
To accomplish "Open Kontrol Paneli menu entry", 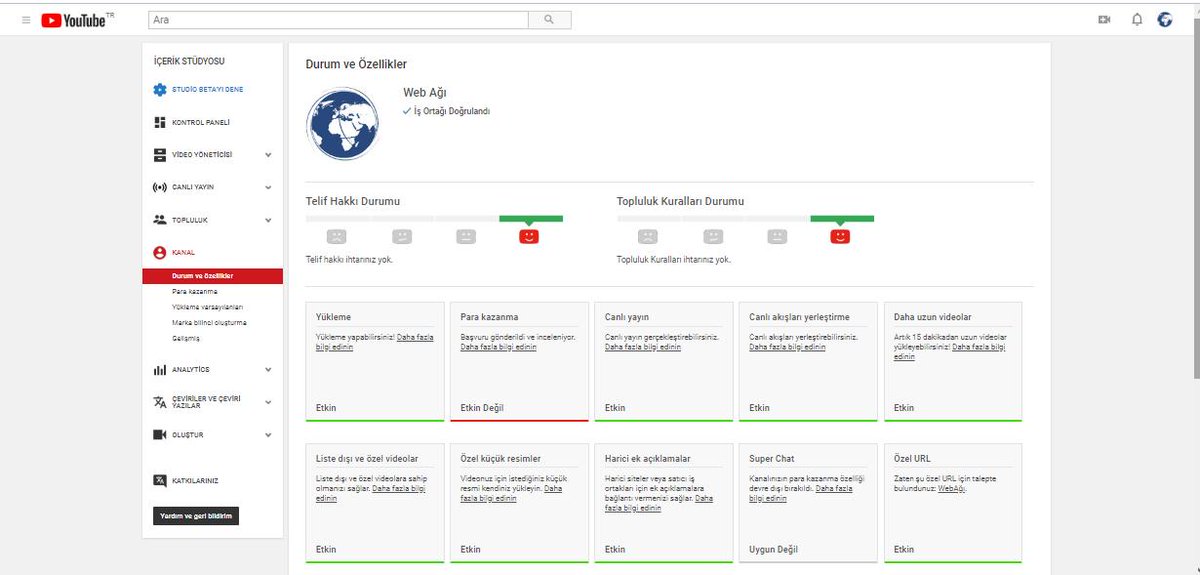I will [x=201, y=123].
